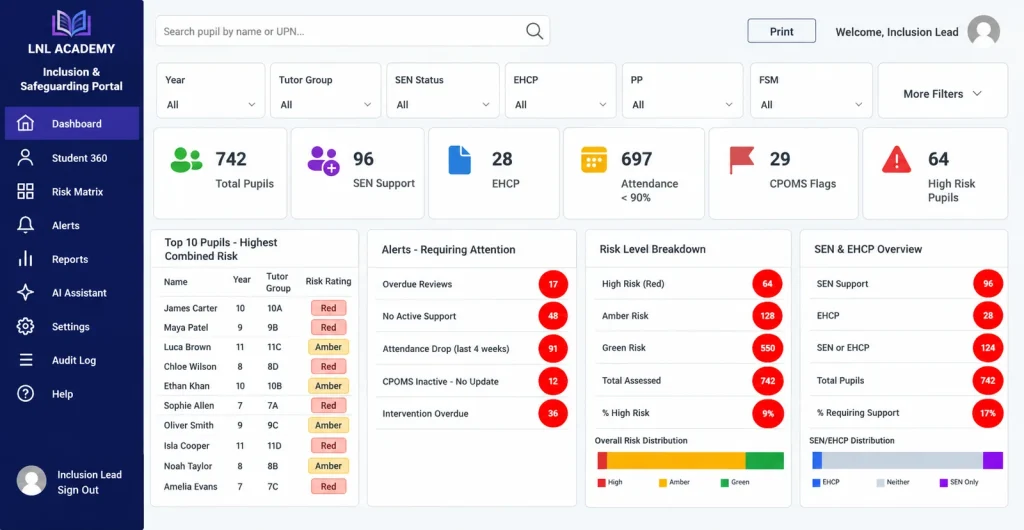Click the Intervention Overdue 36 badge

click(553, 413)
